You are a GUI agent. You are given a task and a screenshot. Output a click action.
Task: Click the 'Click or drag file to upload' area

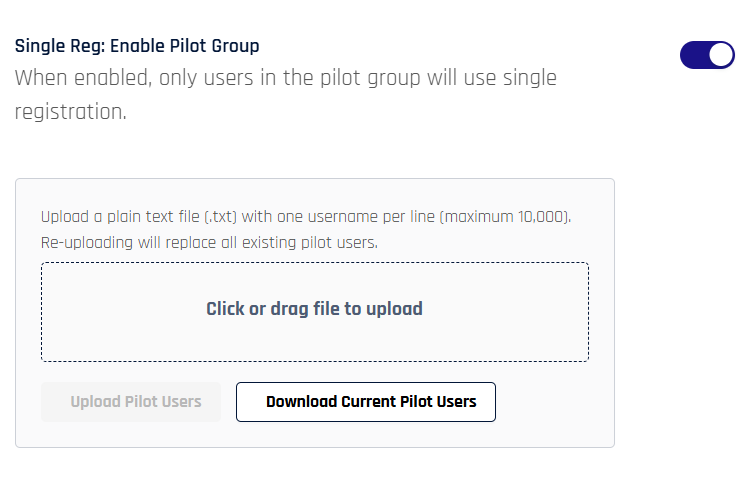click(314, 311)
